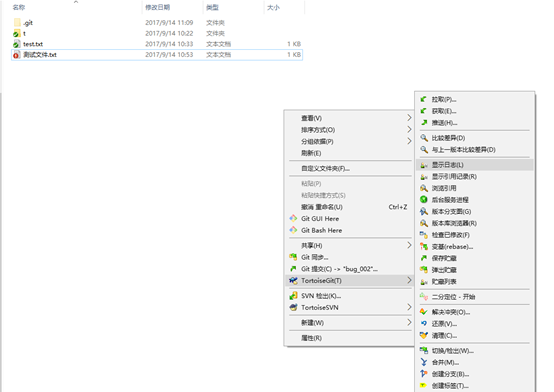Expand the 排序方式(O) submenu arrow
This screenshot has height=392, width=554.
pos(409,129)
